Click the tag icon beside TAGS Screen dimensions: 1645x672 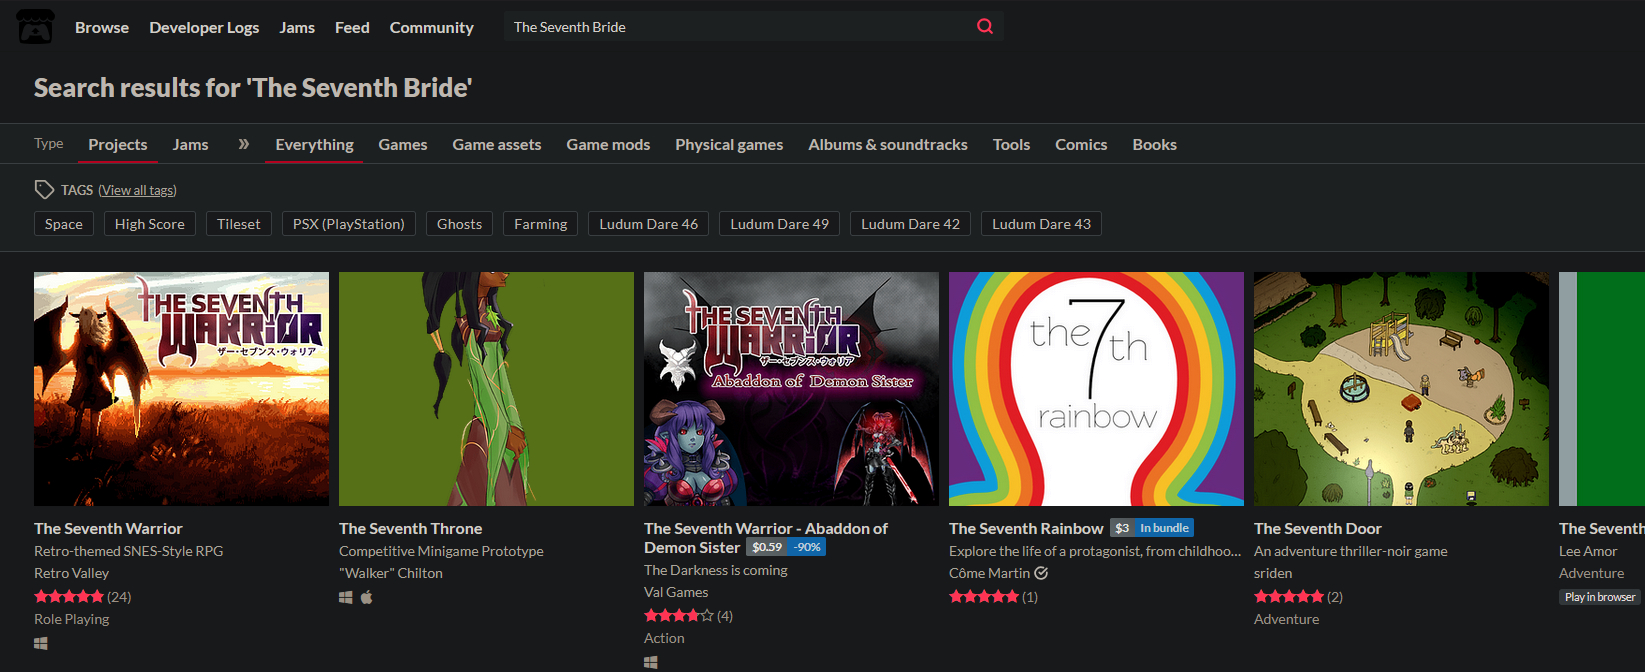click(x=44, y=189)
